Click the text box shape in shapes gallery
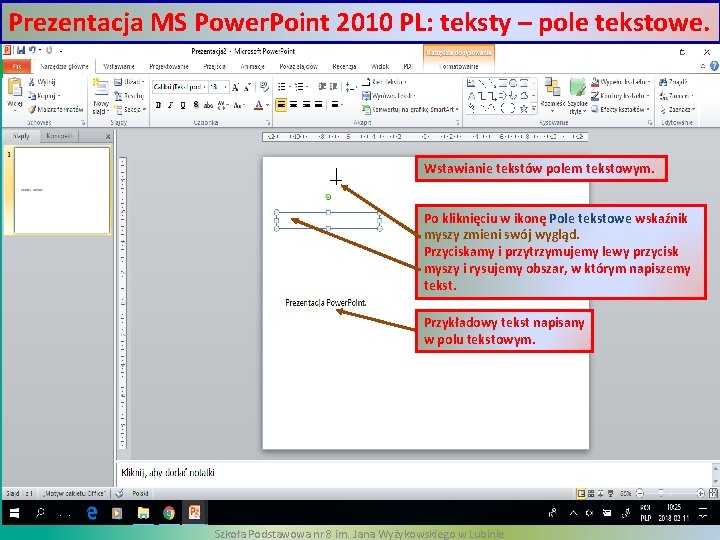 pos(471,83)
